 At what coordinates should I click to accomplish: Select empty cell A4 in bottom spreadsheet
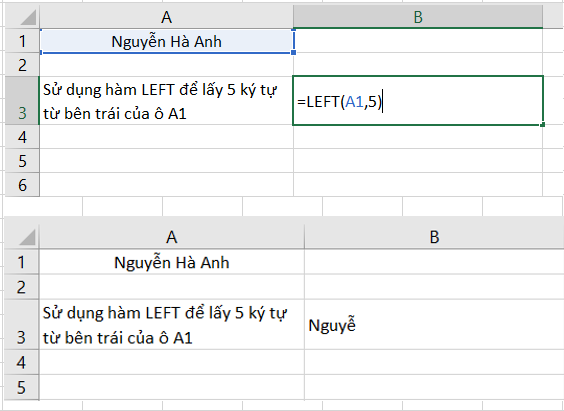[x=172, y=362]
